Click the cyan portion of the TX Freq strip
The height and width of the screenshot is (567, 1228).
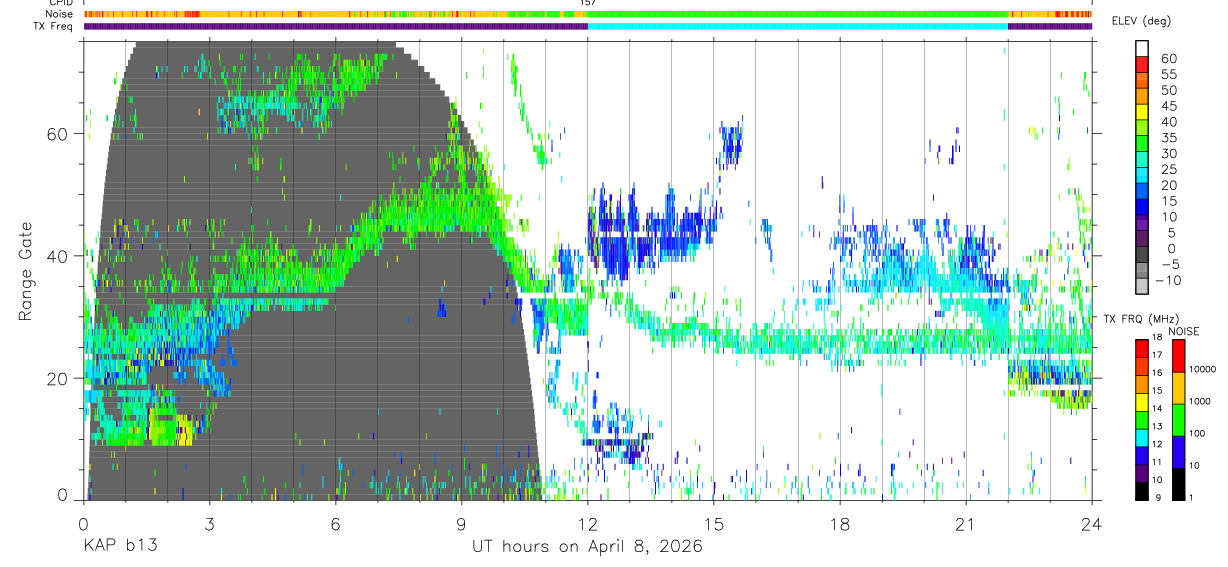[798, 26]
